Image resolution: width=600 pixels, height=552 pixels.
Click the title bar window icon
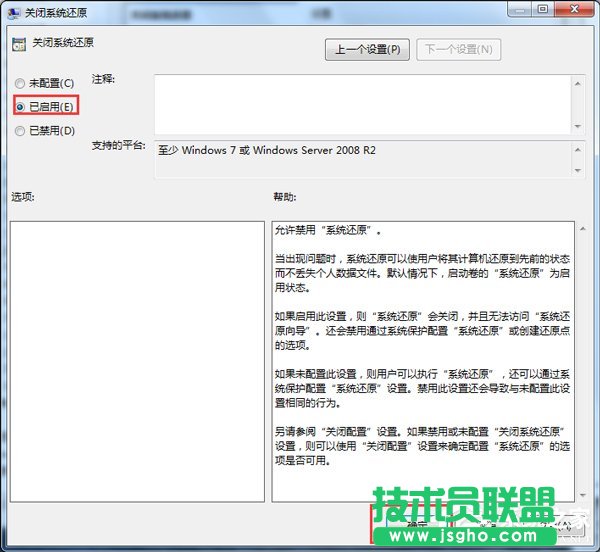pyautogui.click(x=13, y=13)
